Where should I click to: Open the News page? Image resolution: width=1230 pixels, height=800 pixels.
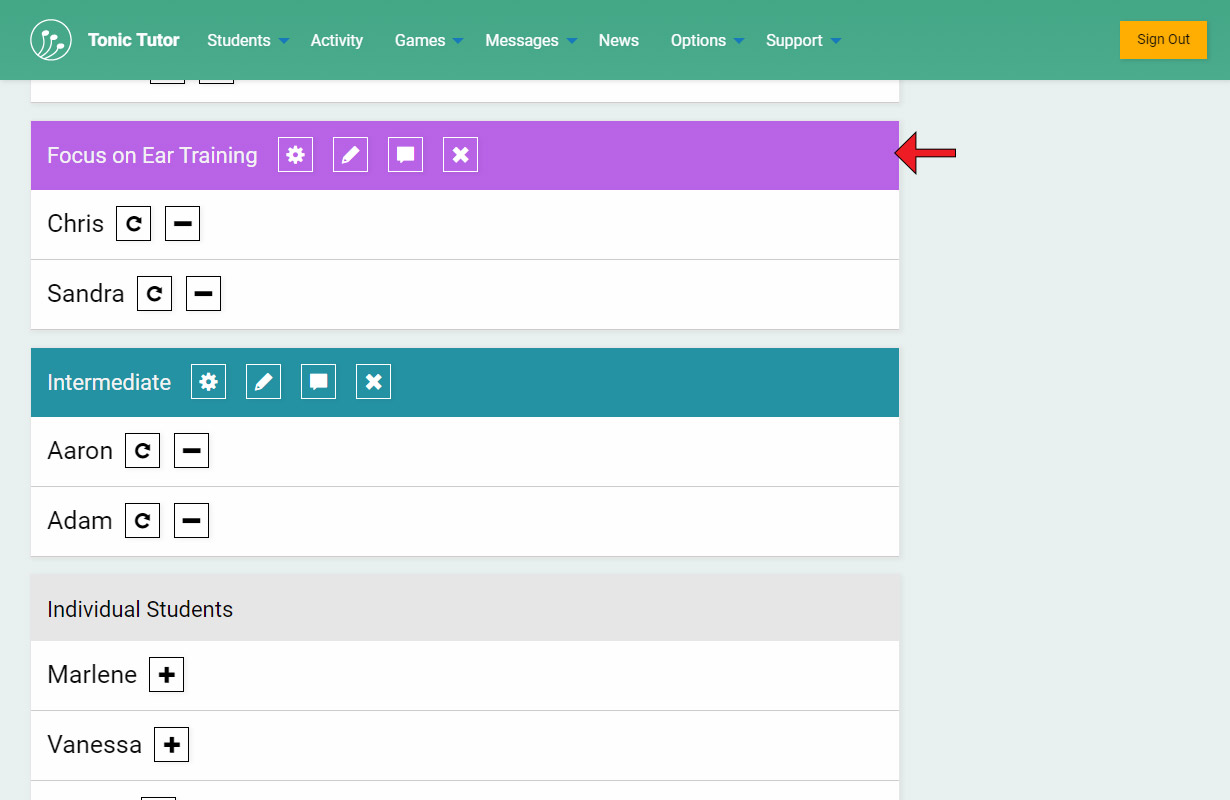(618, 40)
